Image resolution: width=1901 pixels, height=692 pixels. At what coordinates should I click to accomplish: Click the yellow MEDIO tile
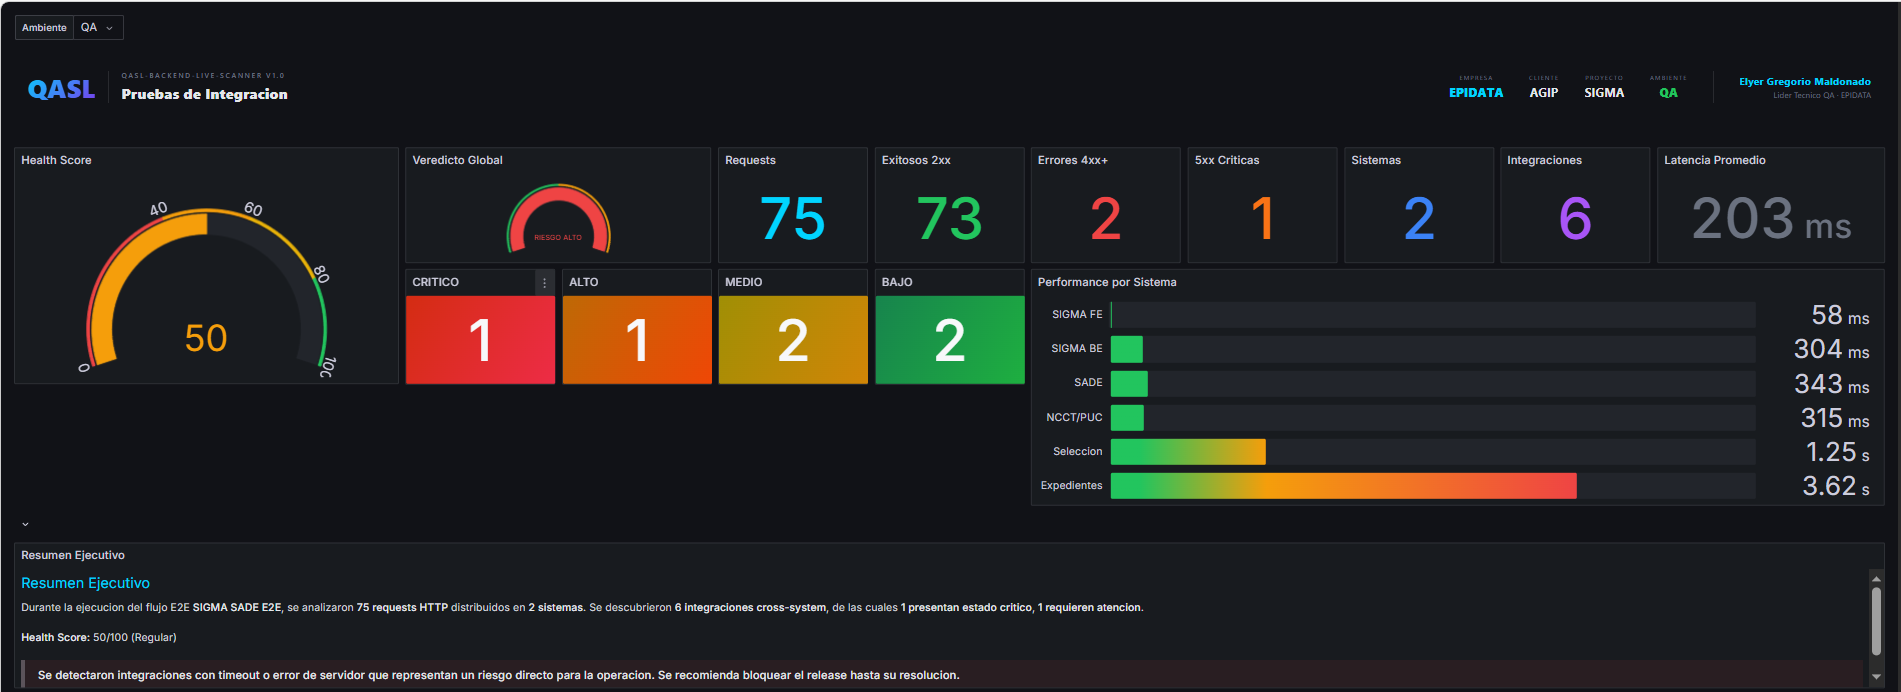point(793,340)
